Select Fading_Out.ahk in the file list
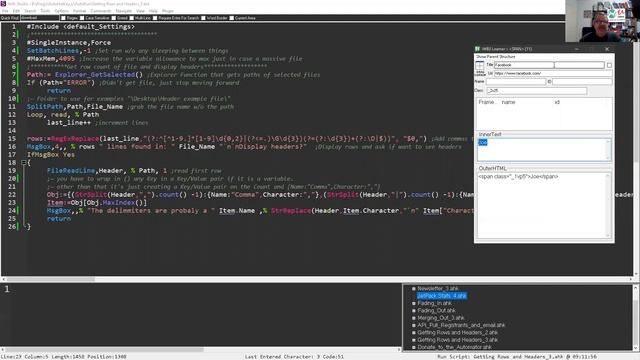Image resolution: width=640 pixels, height=360 pixels. [x=436, y=311]
